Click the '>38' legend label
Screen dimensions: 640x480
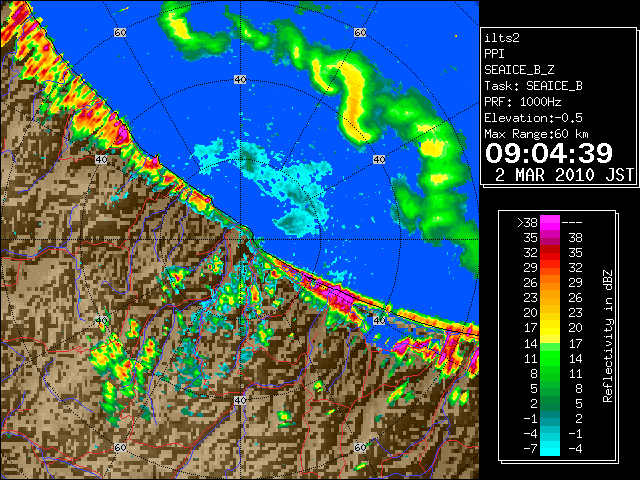[527, 223]
